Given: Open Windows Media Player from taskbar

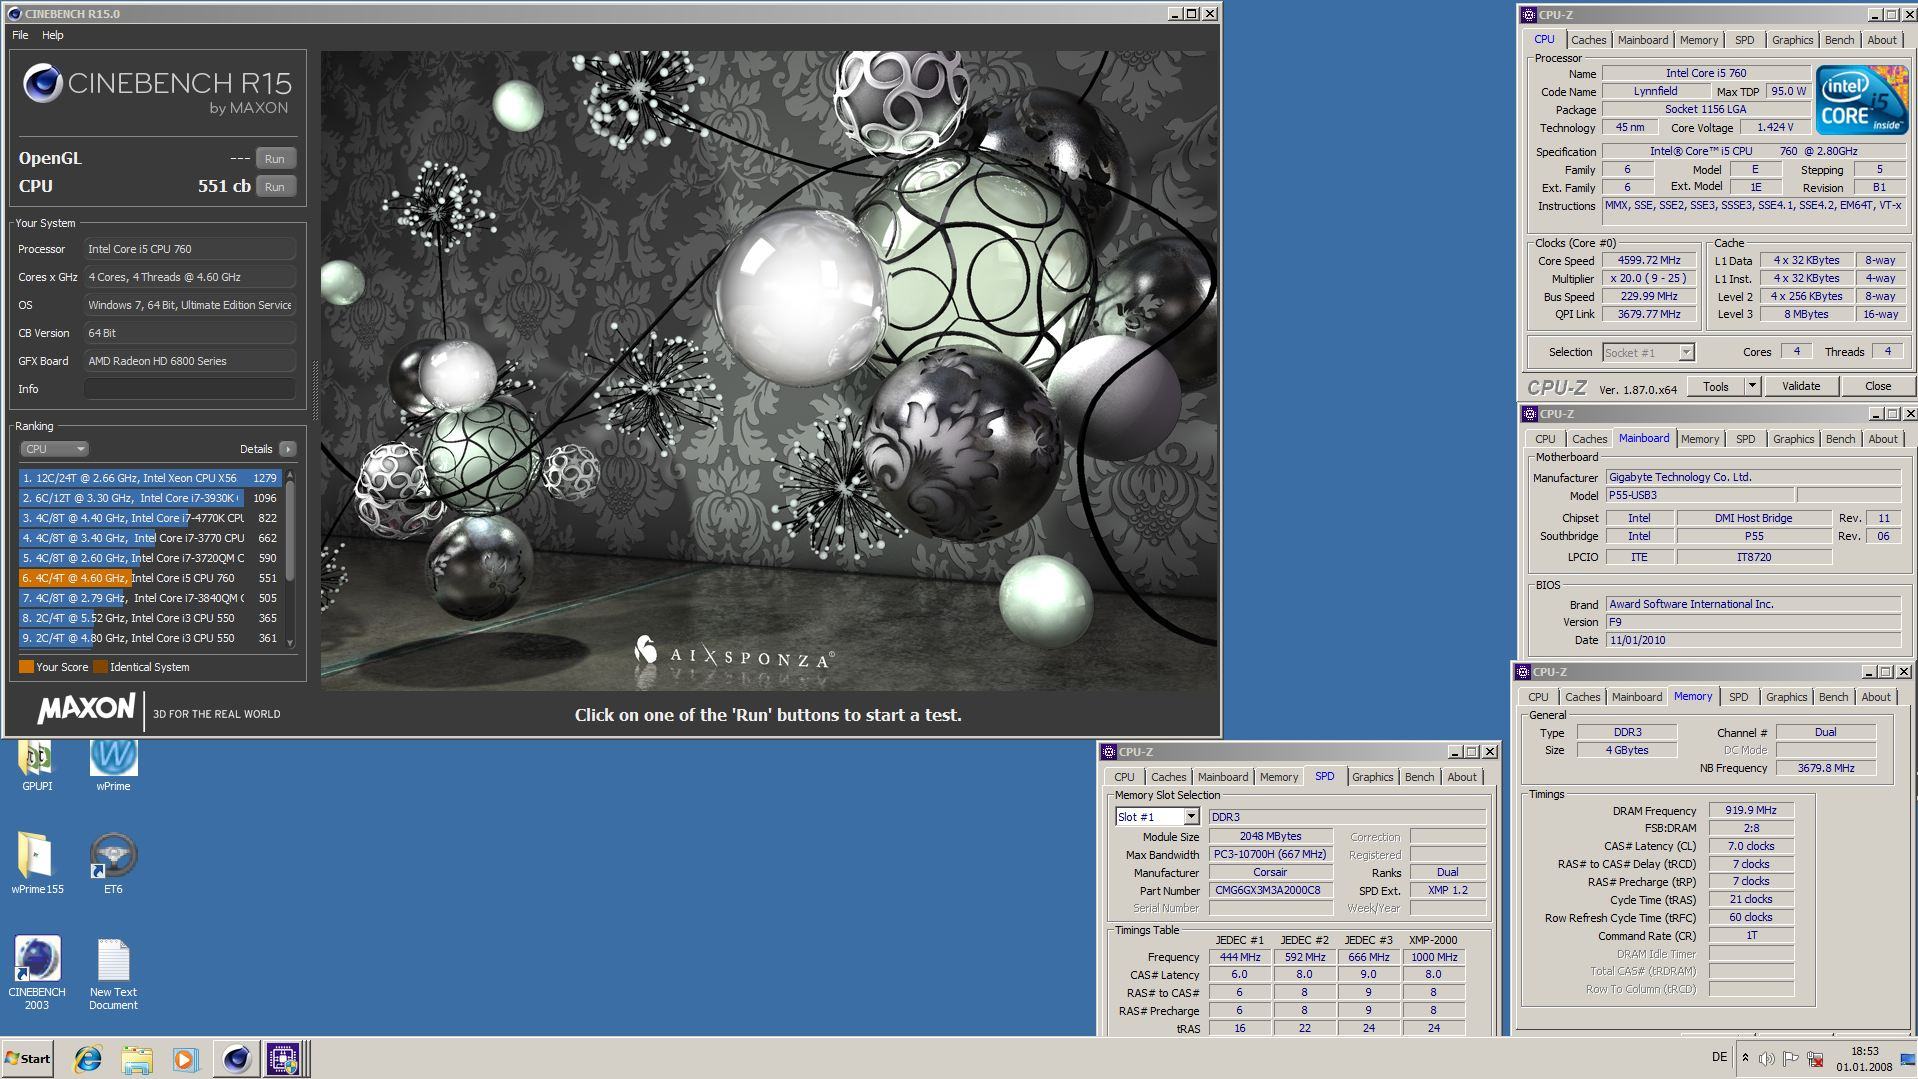Looking at the screenshot, I should coord(185,1058).
